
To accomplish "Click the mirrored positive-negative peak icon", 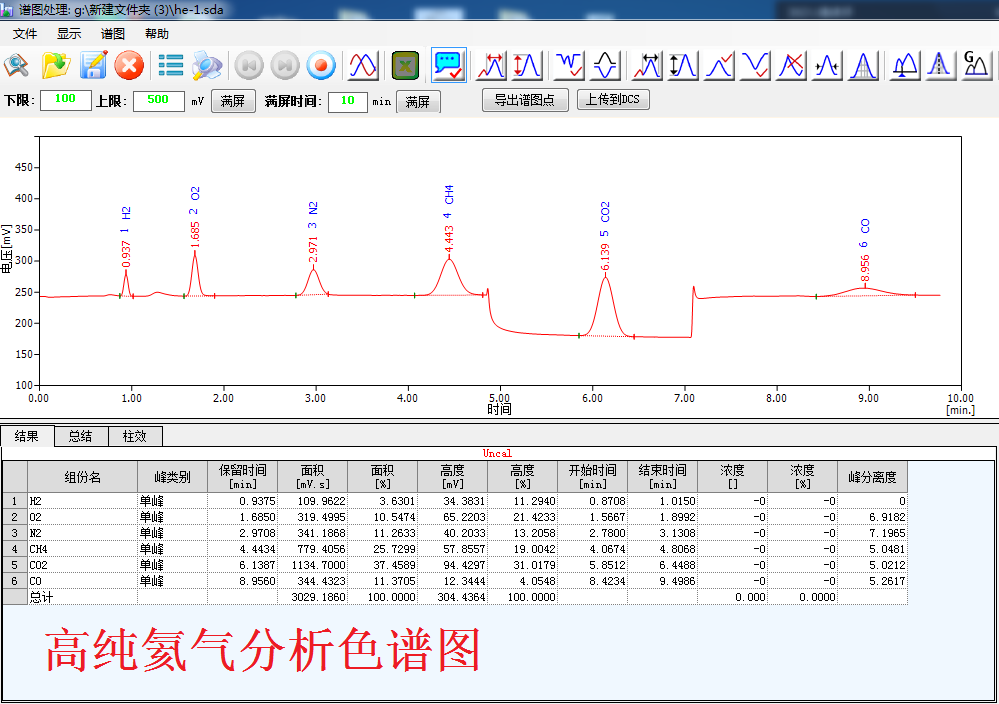I will (x=605, y=65).
